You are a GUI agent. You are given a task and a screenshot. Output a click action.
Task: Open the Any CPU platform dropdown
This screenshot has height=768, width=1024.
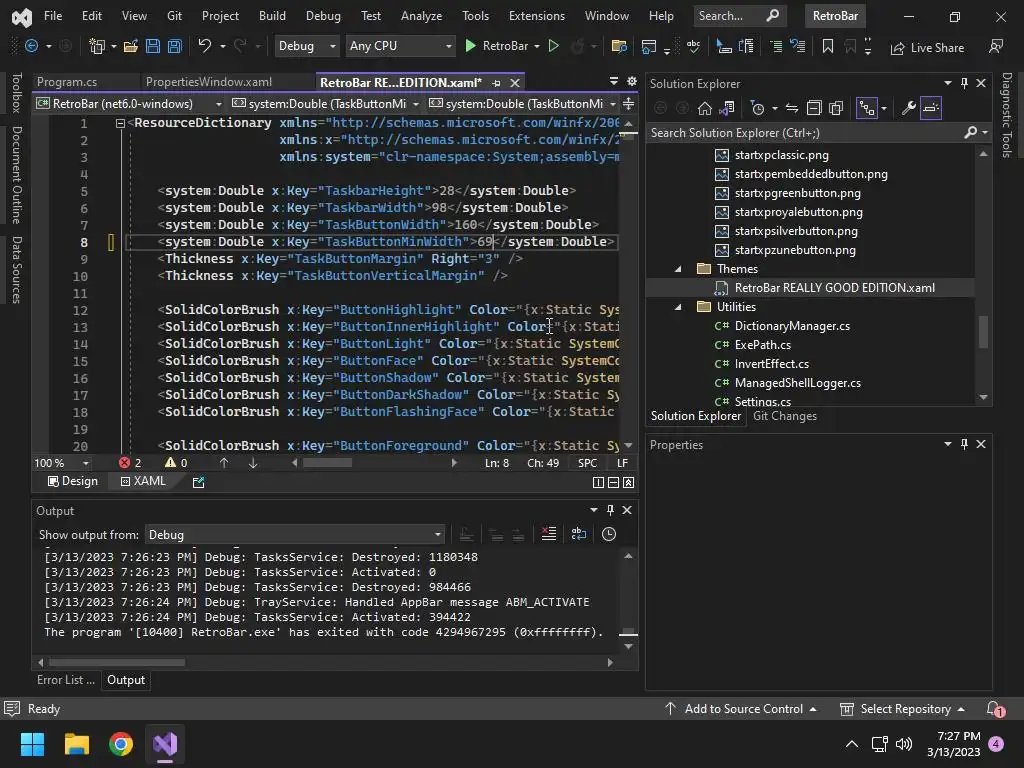click(x=400, y=46)
